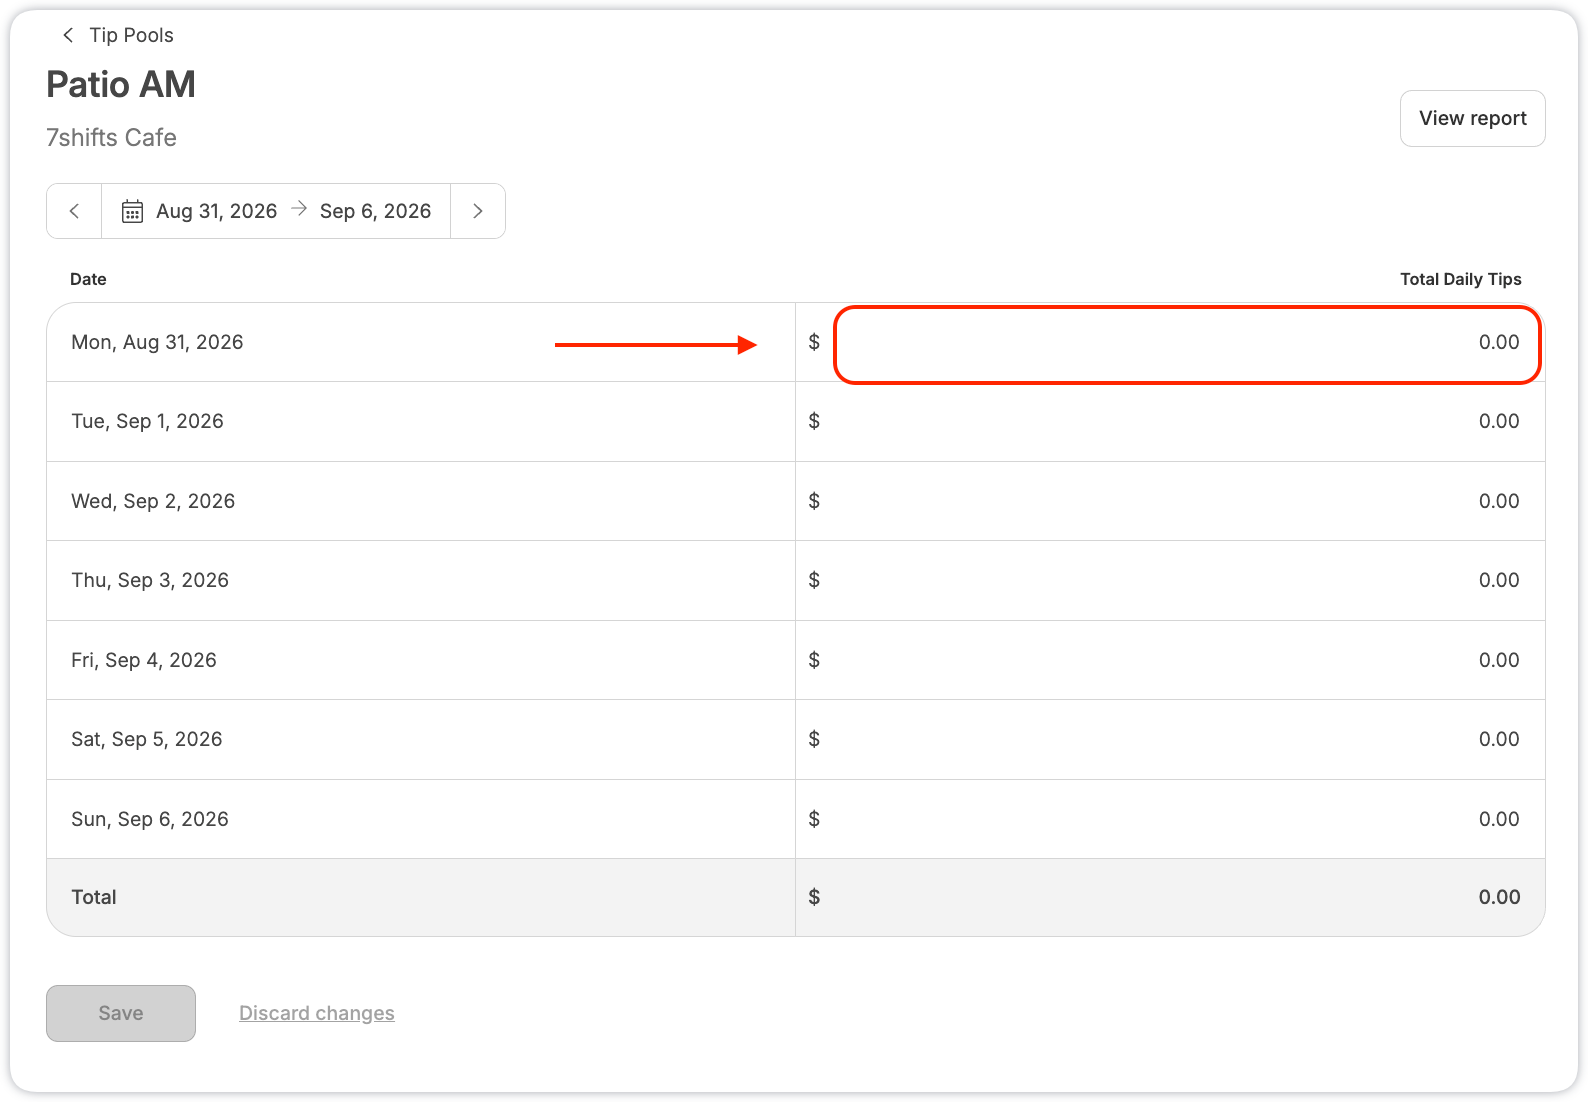Open the Sep 6, 2026 end date picker
The height and width of the screenshot is (1102, 1588).
point(375,211)
